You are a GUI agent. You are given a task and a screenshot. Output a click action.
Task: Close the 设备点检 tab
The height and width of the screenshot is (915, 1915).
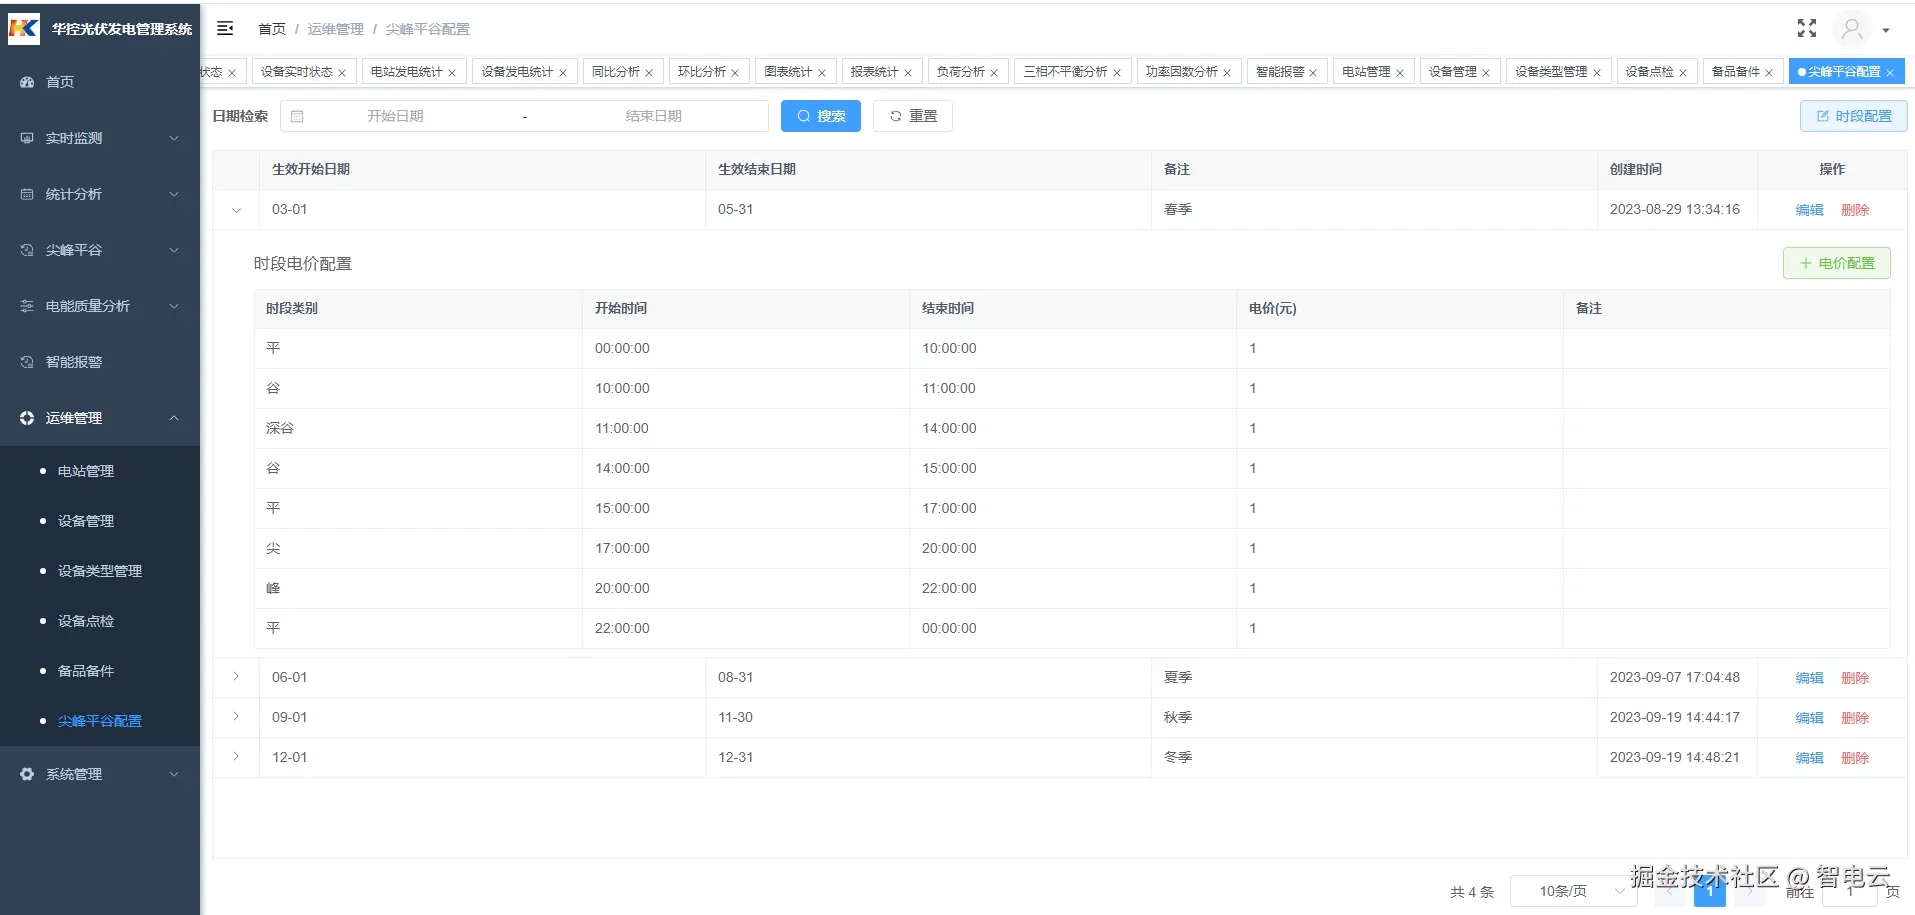(x=1683, y=73)
